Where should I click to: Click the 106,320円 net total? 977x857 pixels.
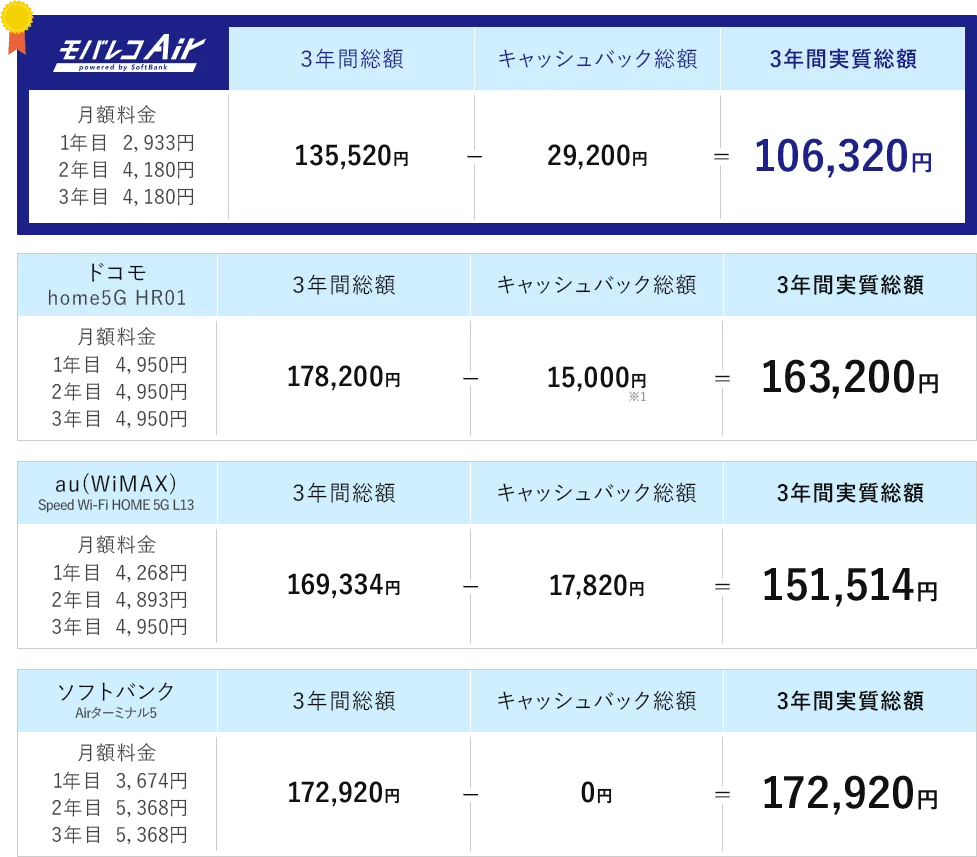[842, 157]
